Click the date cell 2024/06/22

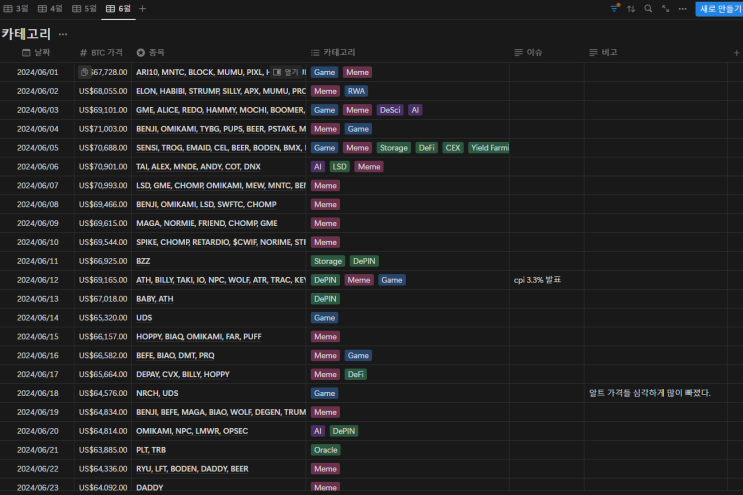click(x=38, y=469)
